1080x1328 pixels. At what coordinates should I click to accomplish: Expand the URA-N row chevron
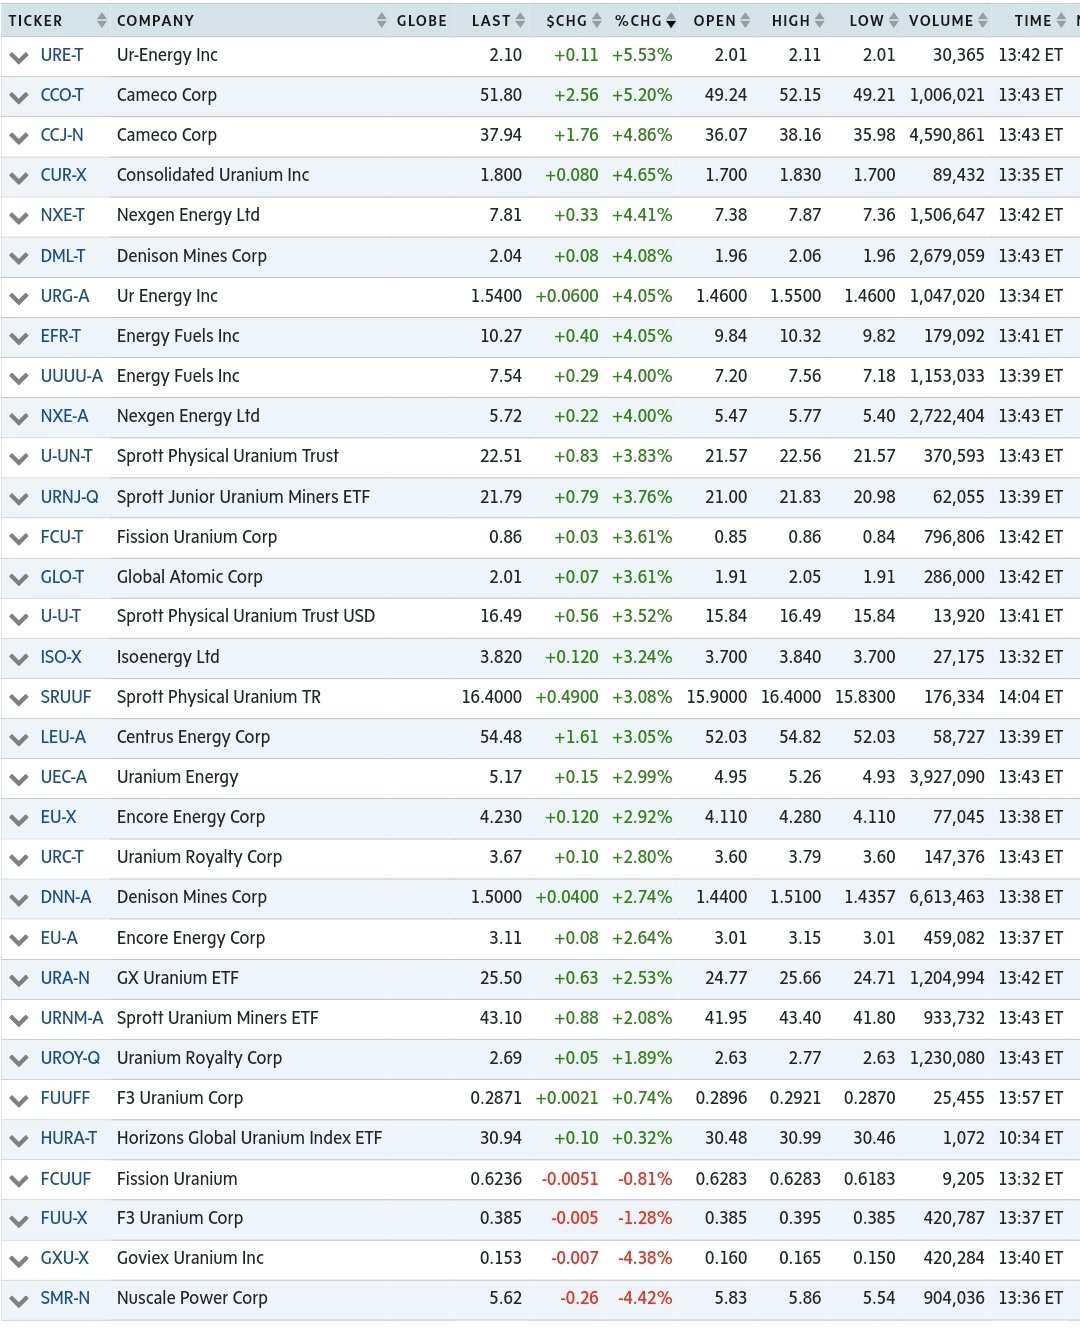click(x=18, y=980)
